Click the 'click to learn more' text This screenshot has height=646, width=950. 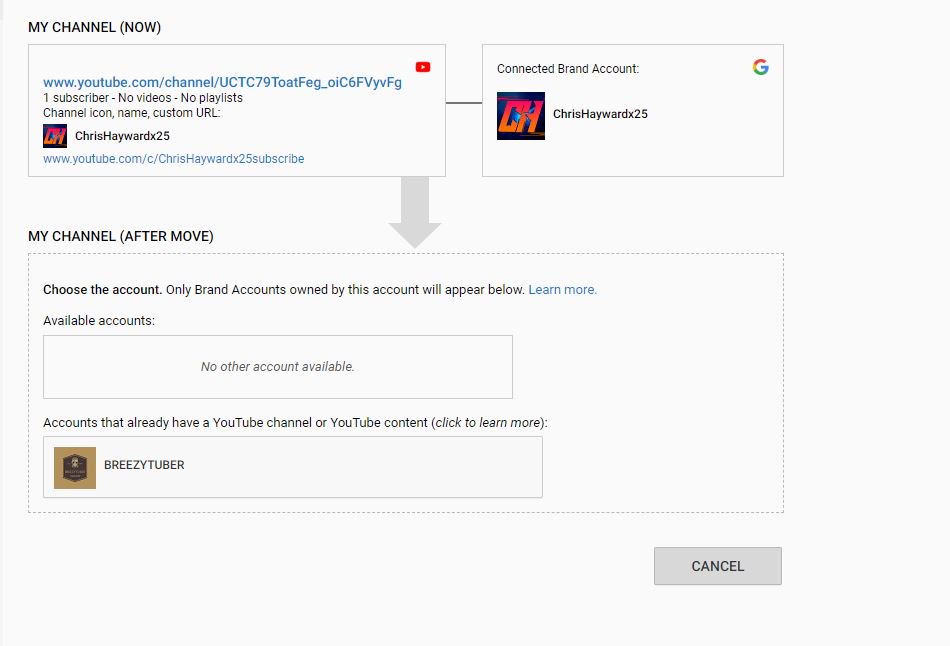coord(488,422)
